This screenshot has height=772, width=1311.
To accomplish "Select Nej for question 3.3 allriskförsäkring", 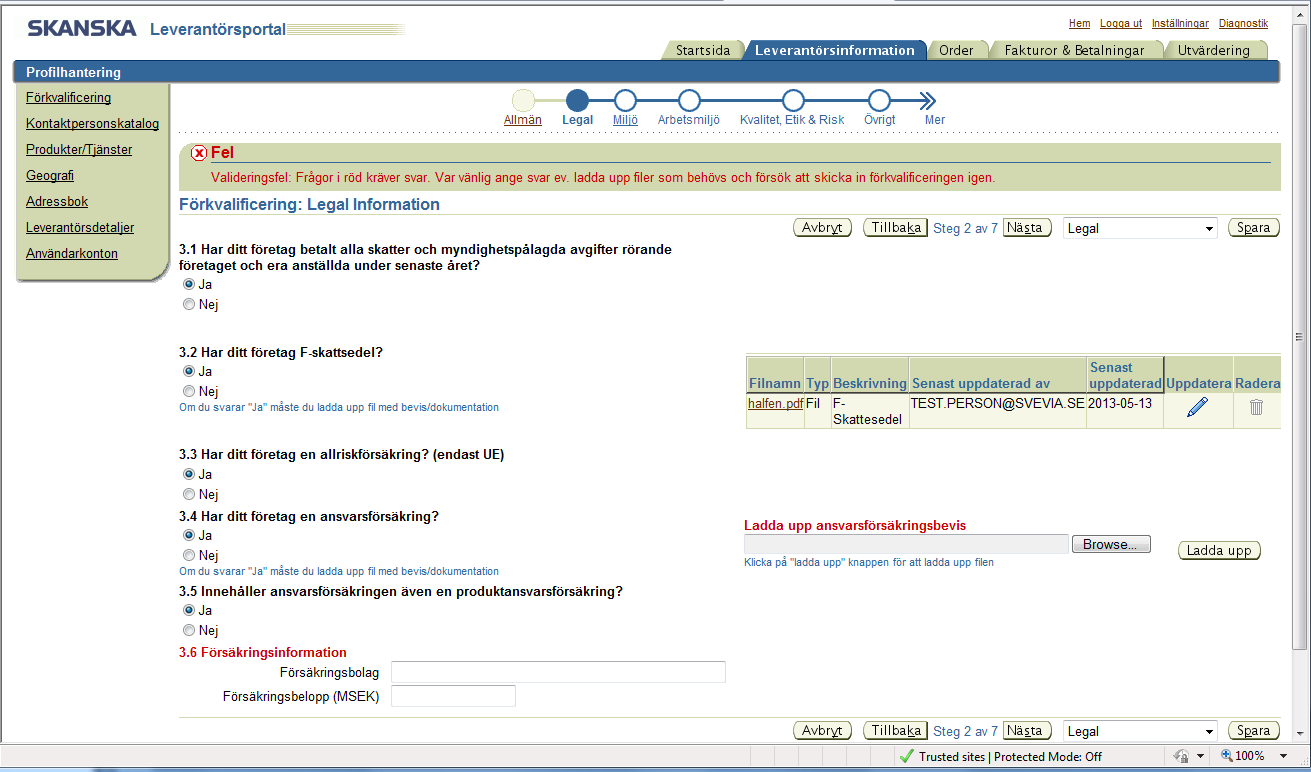I will coord(189,494).
